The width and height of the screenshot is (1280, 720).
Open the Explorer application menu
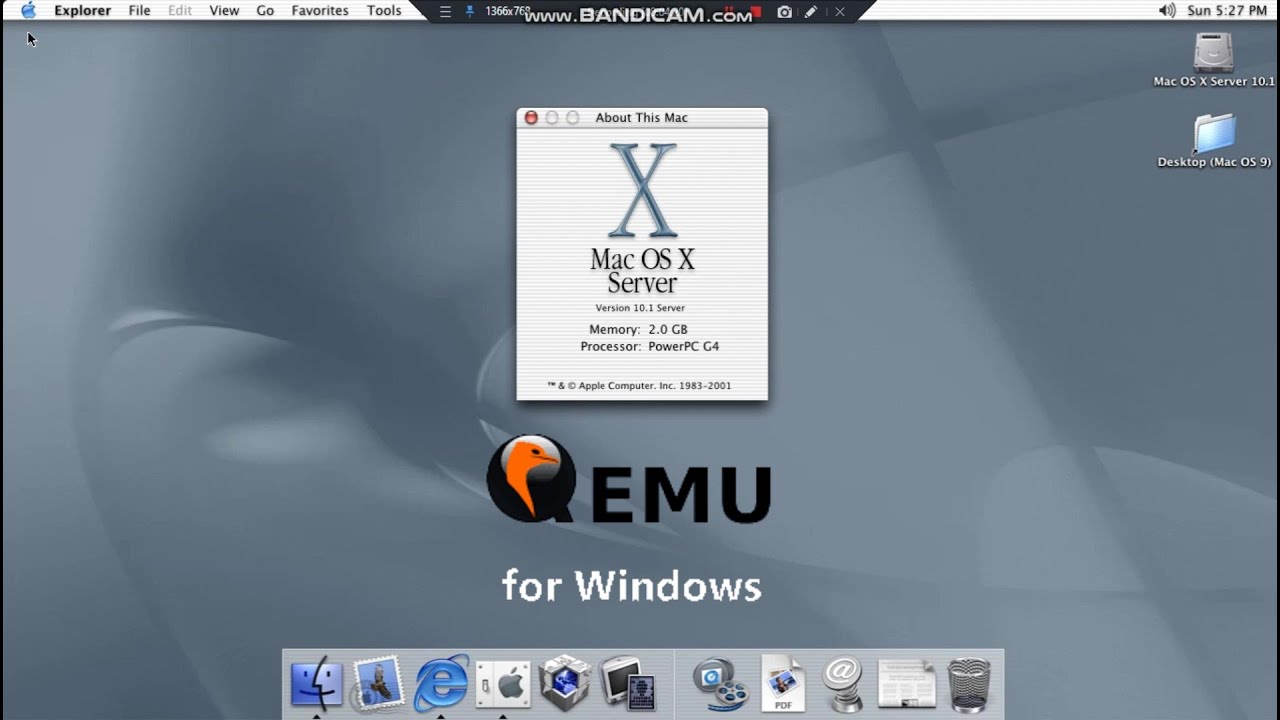point(82,10)
